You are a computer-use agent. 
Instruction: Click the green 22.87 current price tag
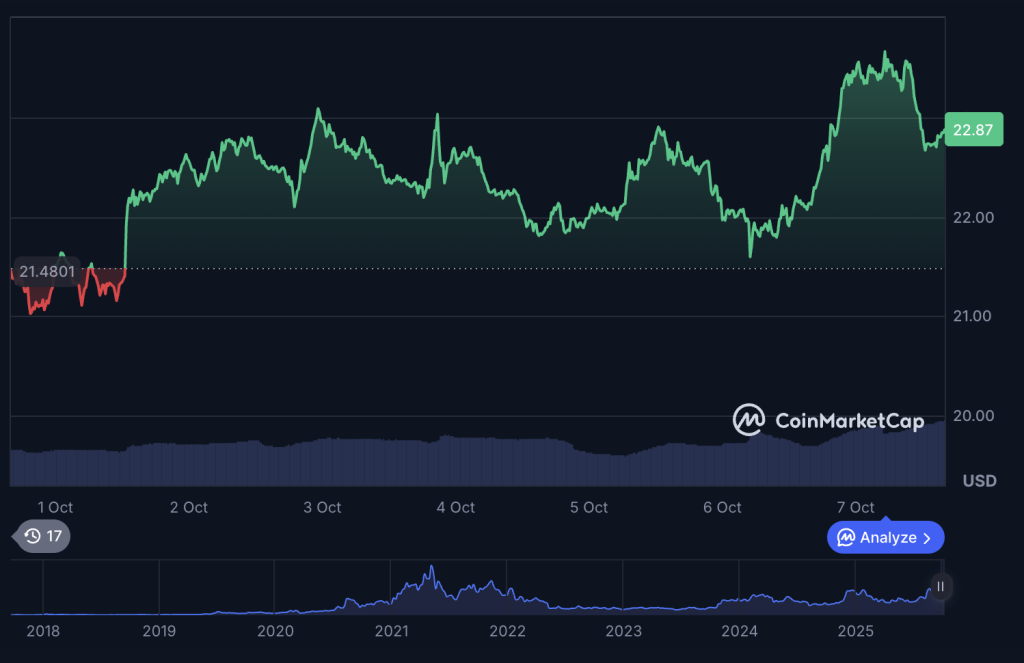click(x=972, y=130)
